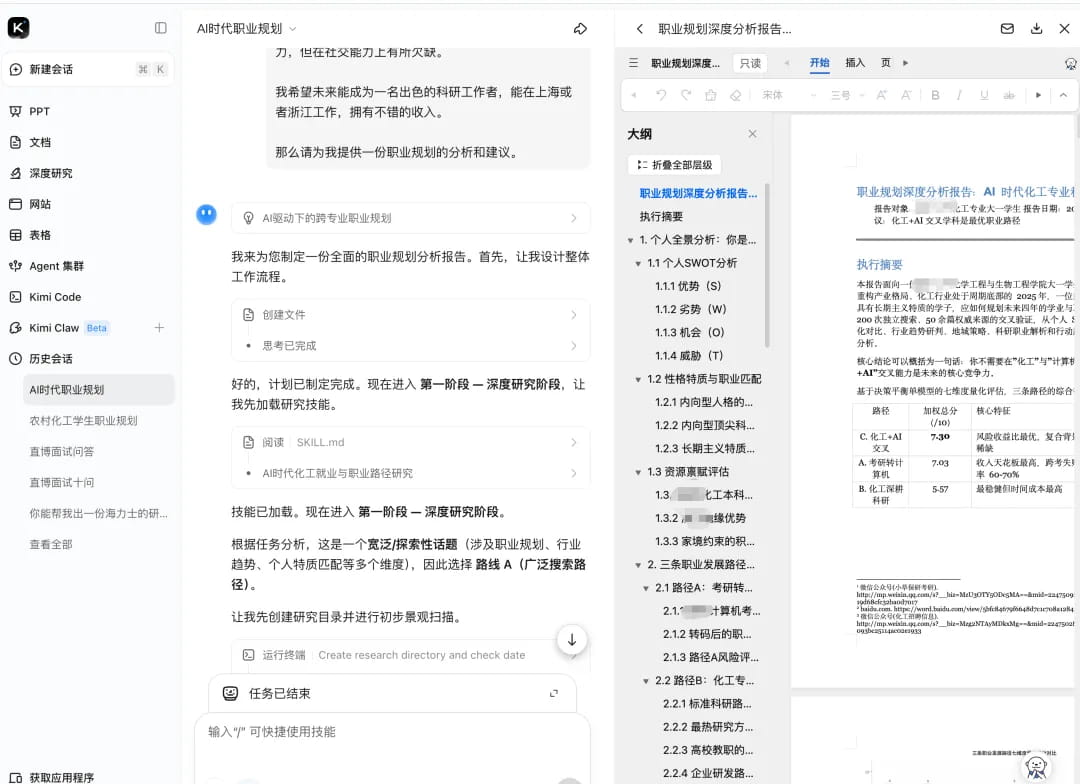Show more ribbon tabs with right arrow
This screenshot has height=784, width=1080.
tap(906, 63)
